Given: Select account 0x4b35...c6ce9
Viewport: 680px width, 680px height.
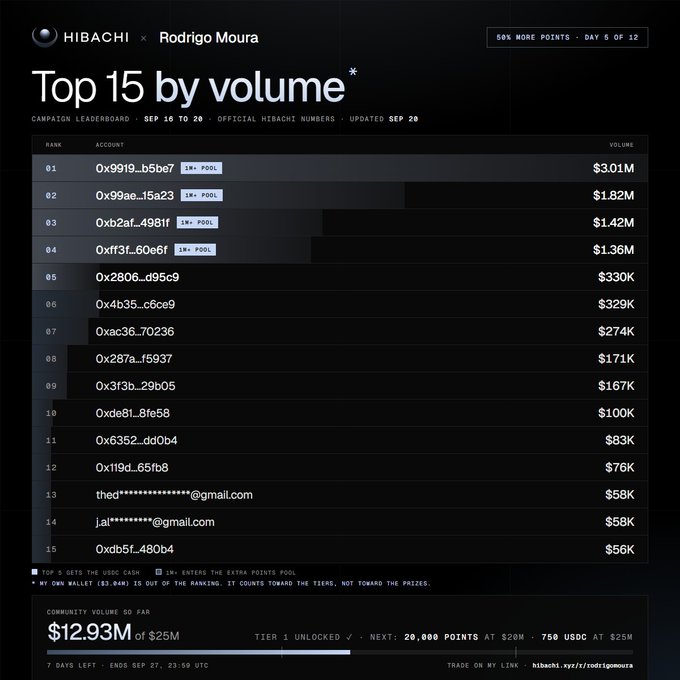Looking at the screenshot, I should click(135, 304).
